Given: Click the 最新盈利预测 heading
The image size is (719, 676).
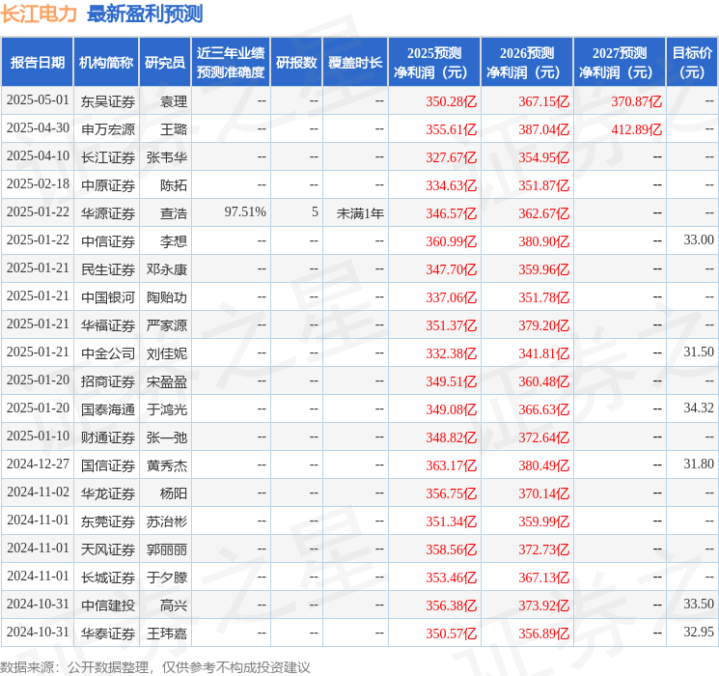Looking at the screenshot, I should (x=145, y=13).
